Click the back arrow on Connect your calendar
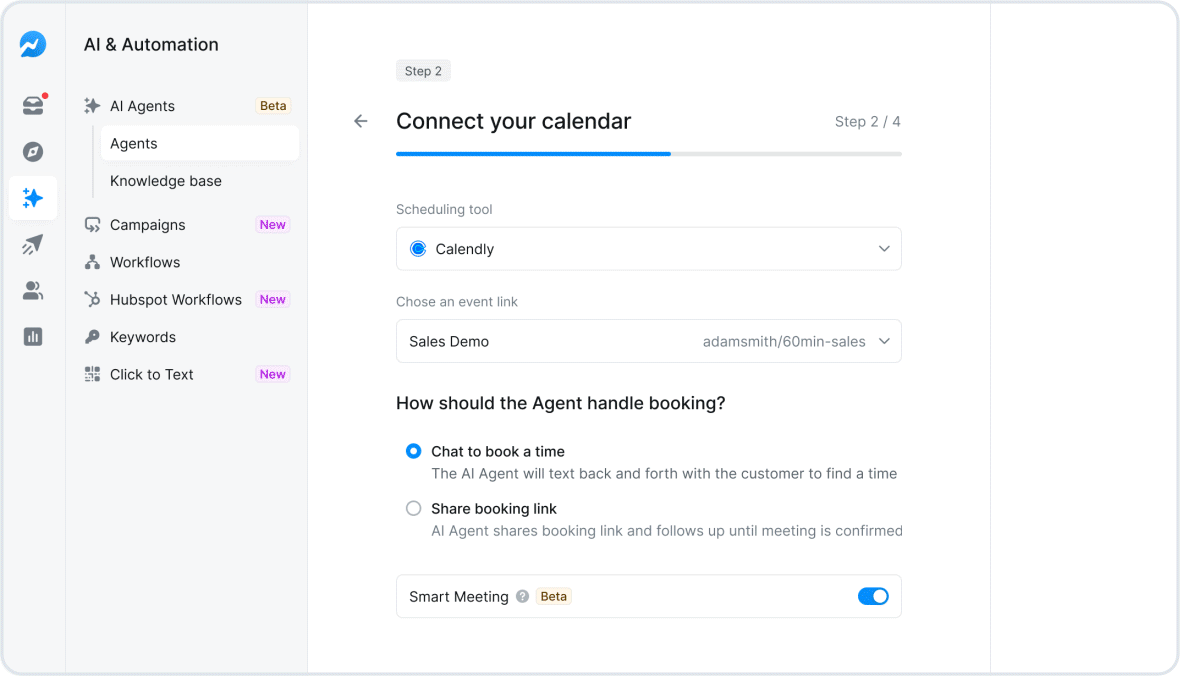The width and height of the screenshot is (1180, 676). pos(360,120)
